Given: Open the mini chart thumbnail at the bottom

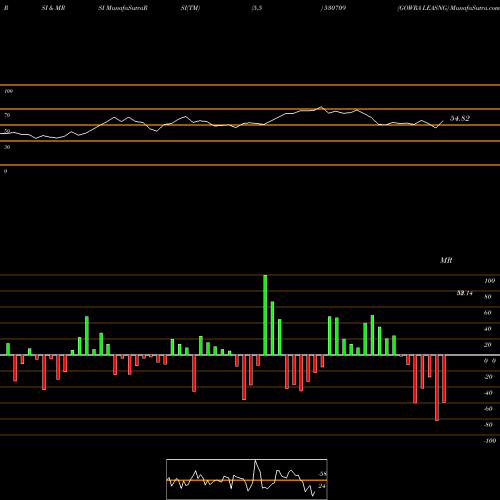Looking at the screenshot, I should click(x=247, y=479).
